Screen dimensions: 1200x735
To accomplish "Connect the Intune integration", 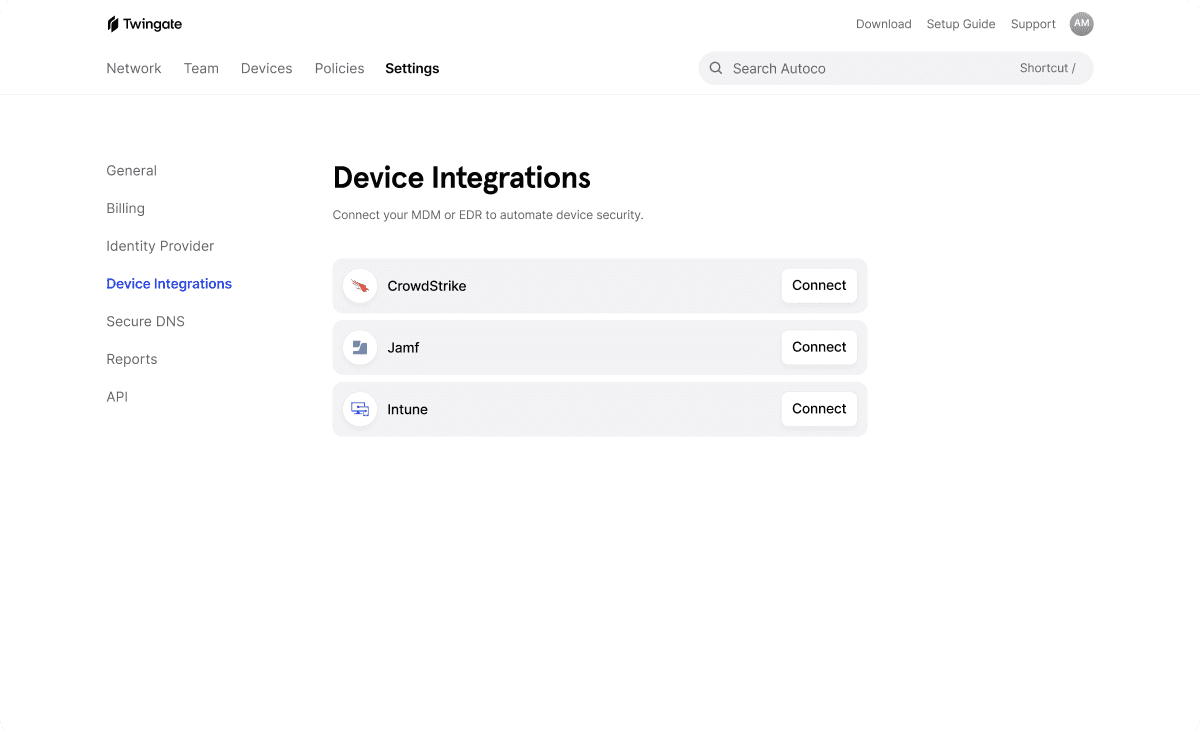I will (819, 409).
